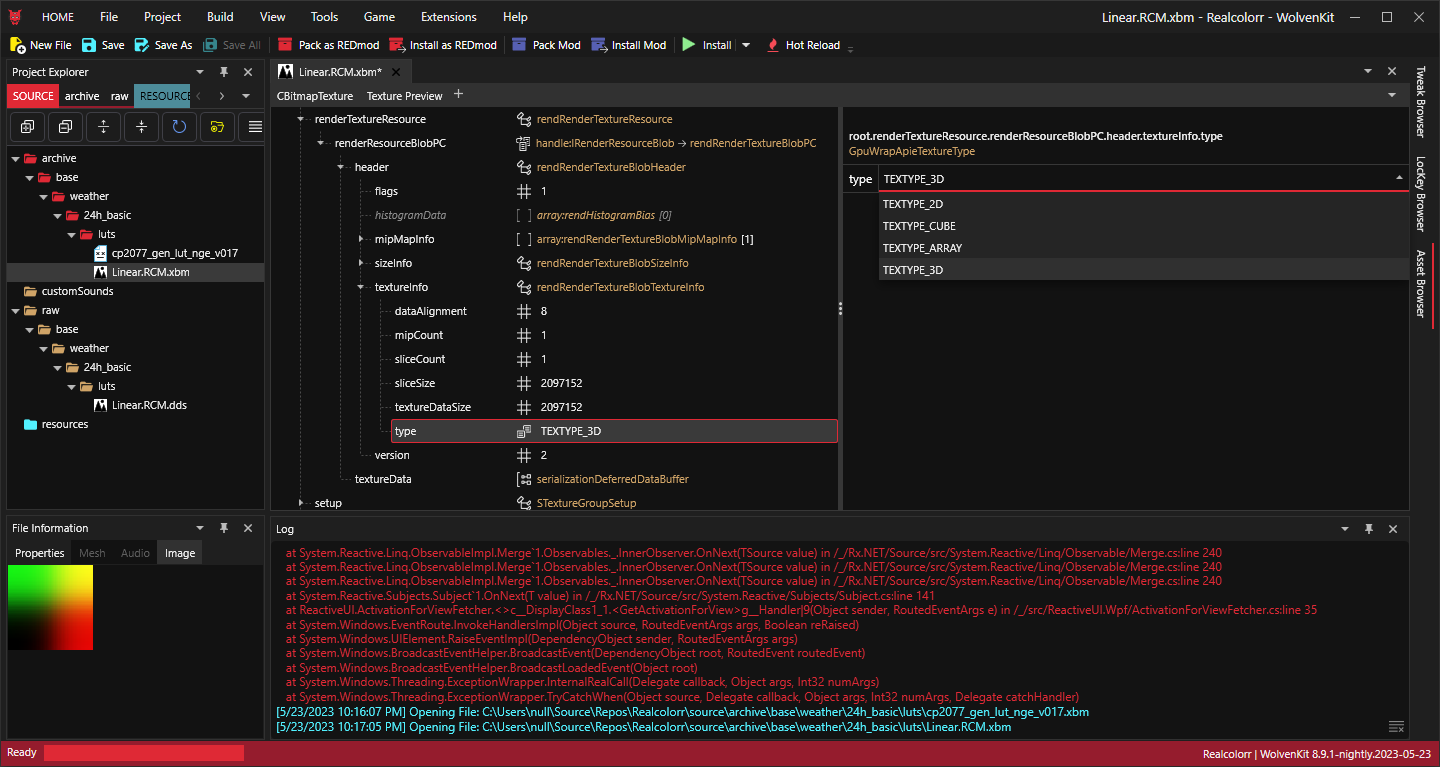Open the Asset Browser side panel
This screenshot has height=767, width=1440.
[x=1420, y=284]
